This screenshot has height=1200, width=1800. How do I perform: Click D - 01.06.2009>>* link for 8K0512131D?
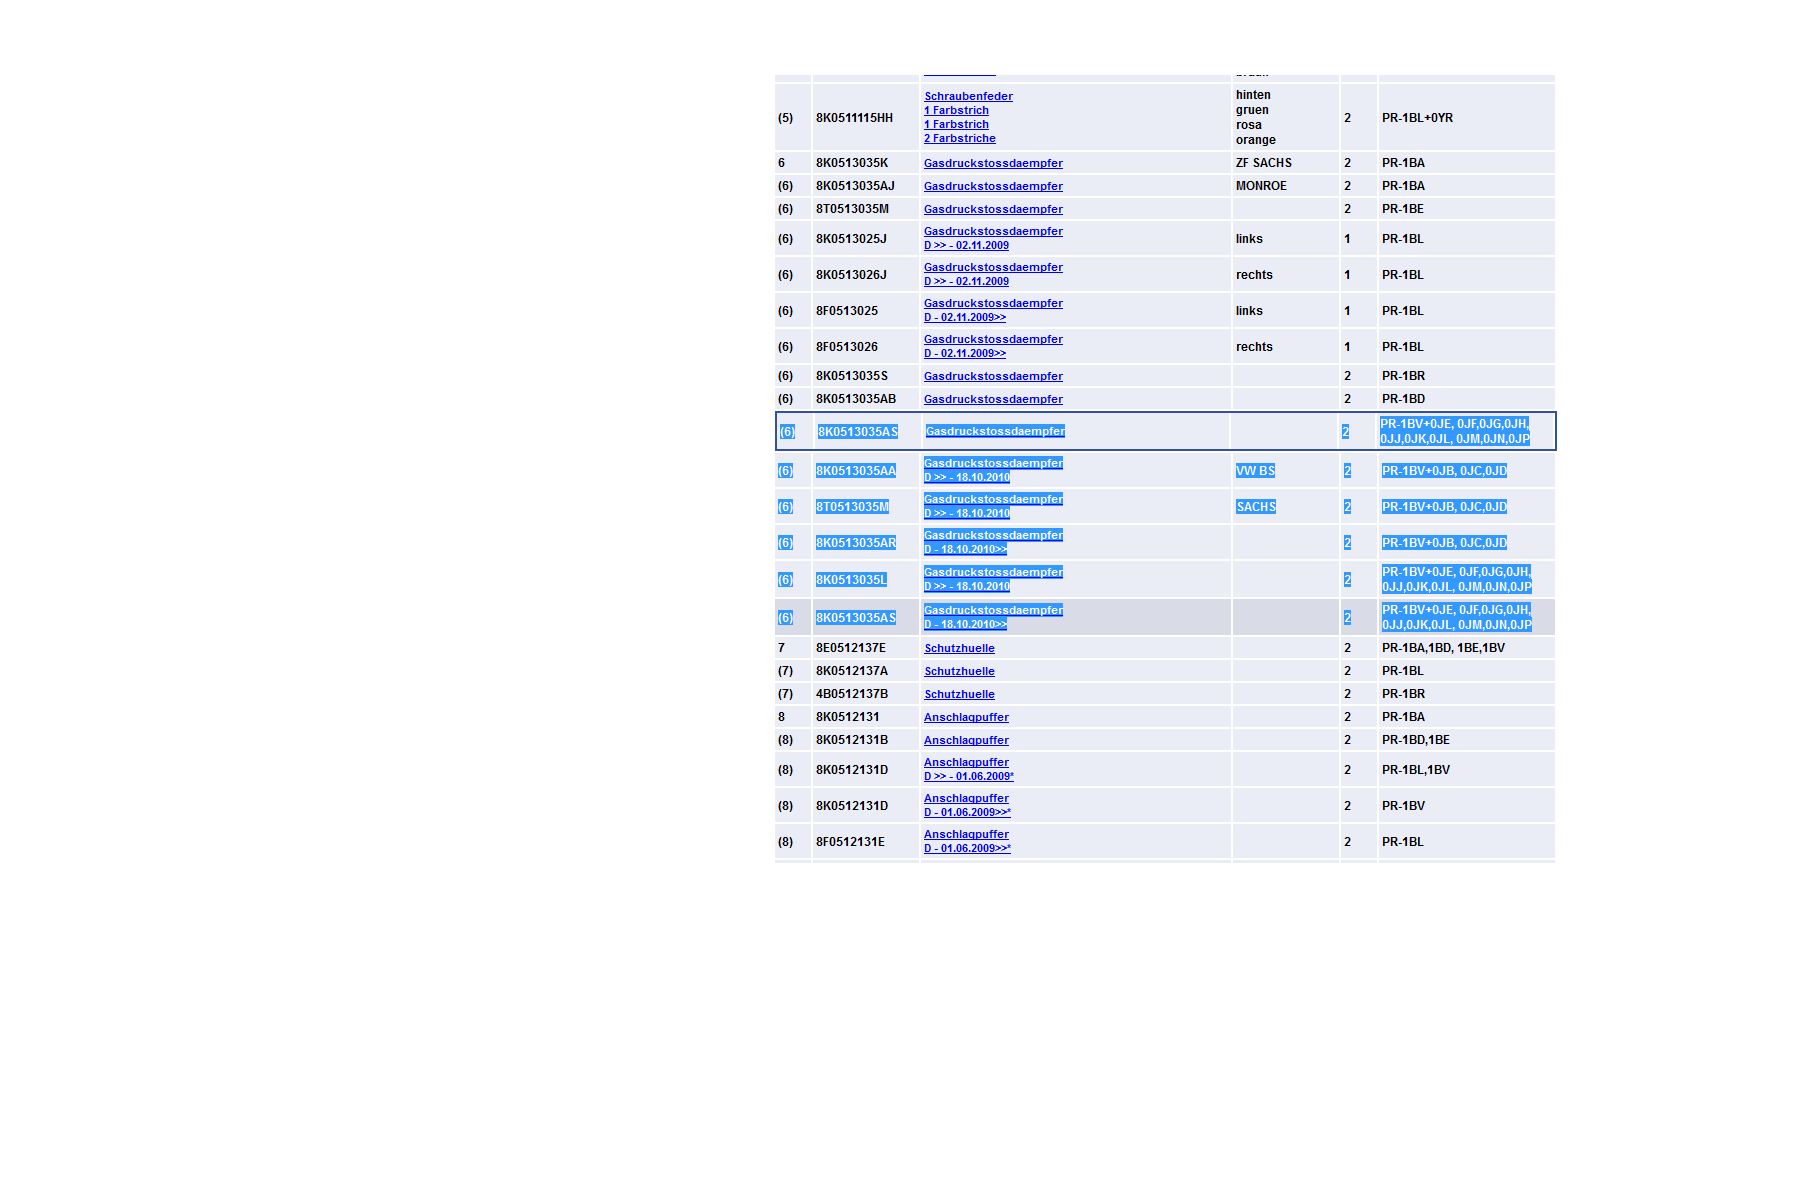click(x=967, y=812)
